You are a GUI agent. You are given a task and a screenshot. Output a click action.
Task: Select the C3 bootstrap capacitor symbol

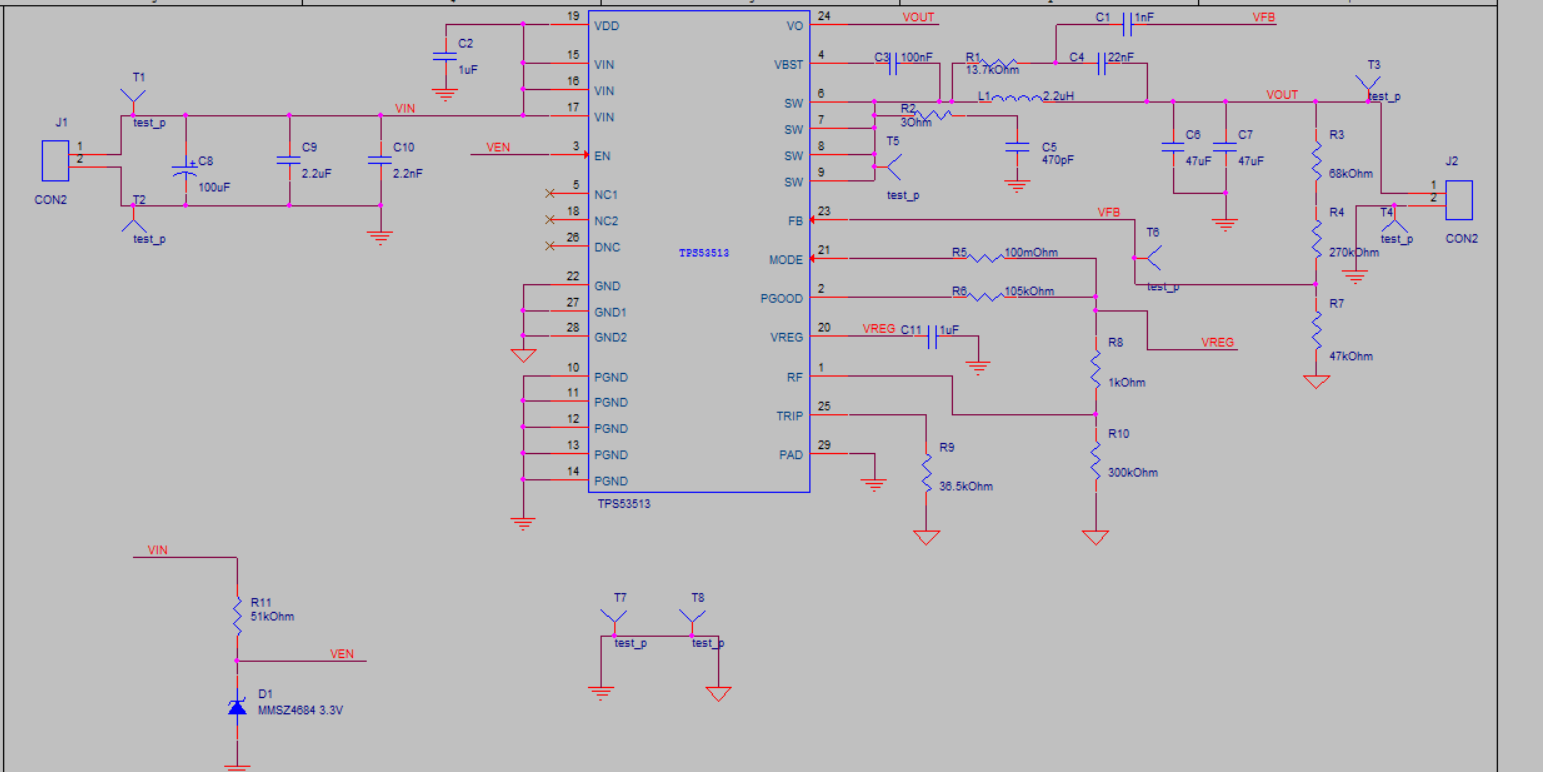coord(894,64)
